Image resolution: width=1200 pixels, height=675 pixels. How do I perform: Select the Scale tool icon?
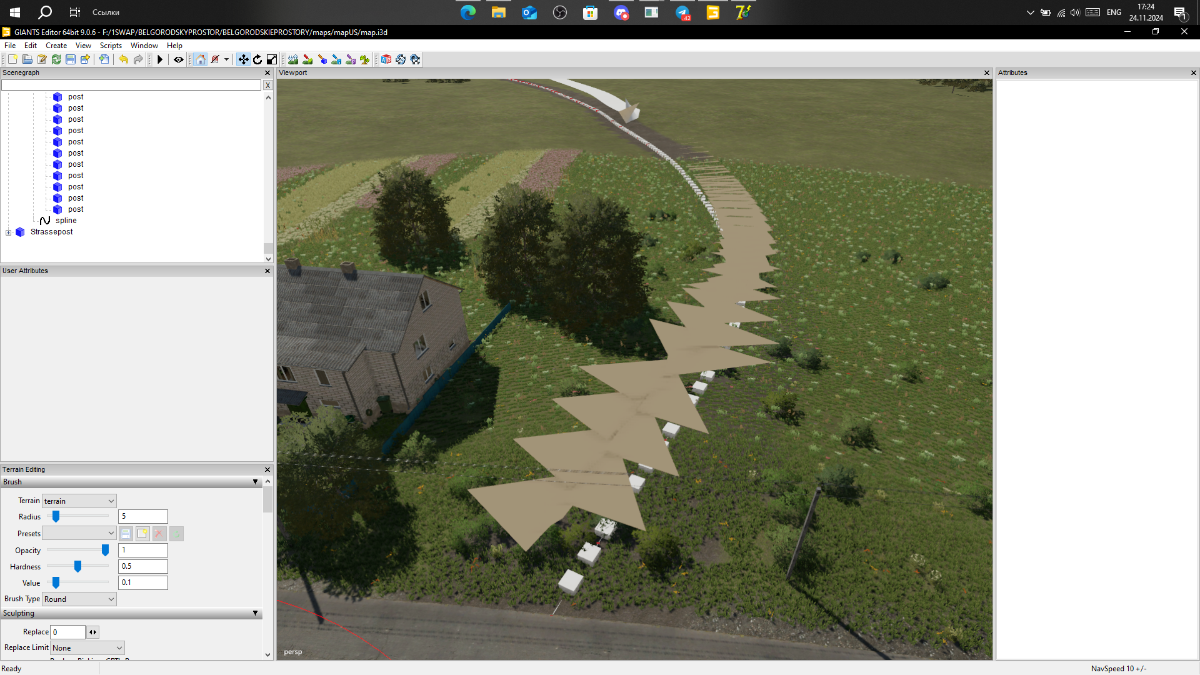tap(271, 60)
